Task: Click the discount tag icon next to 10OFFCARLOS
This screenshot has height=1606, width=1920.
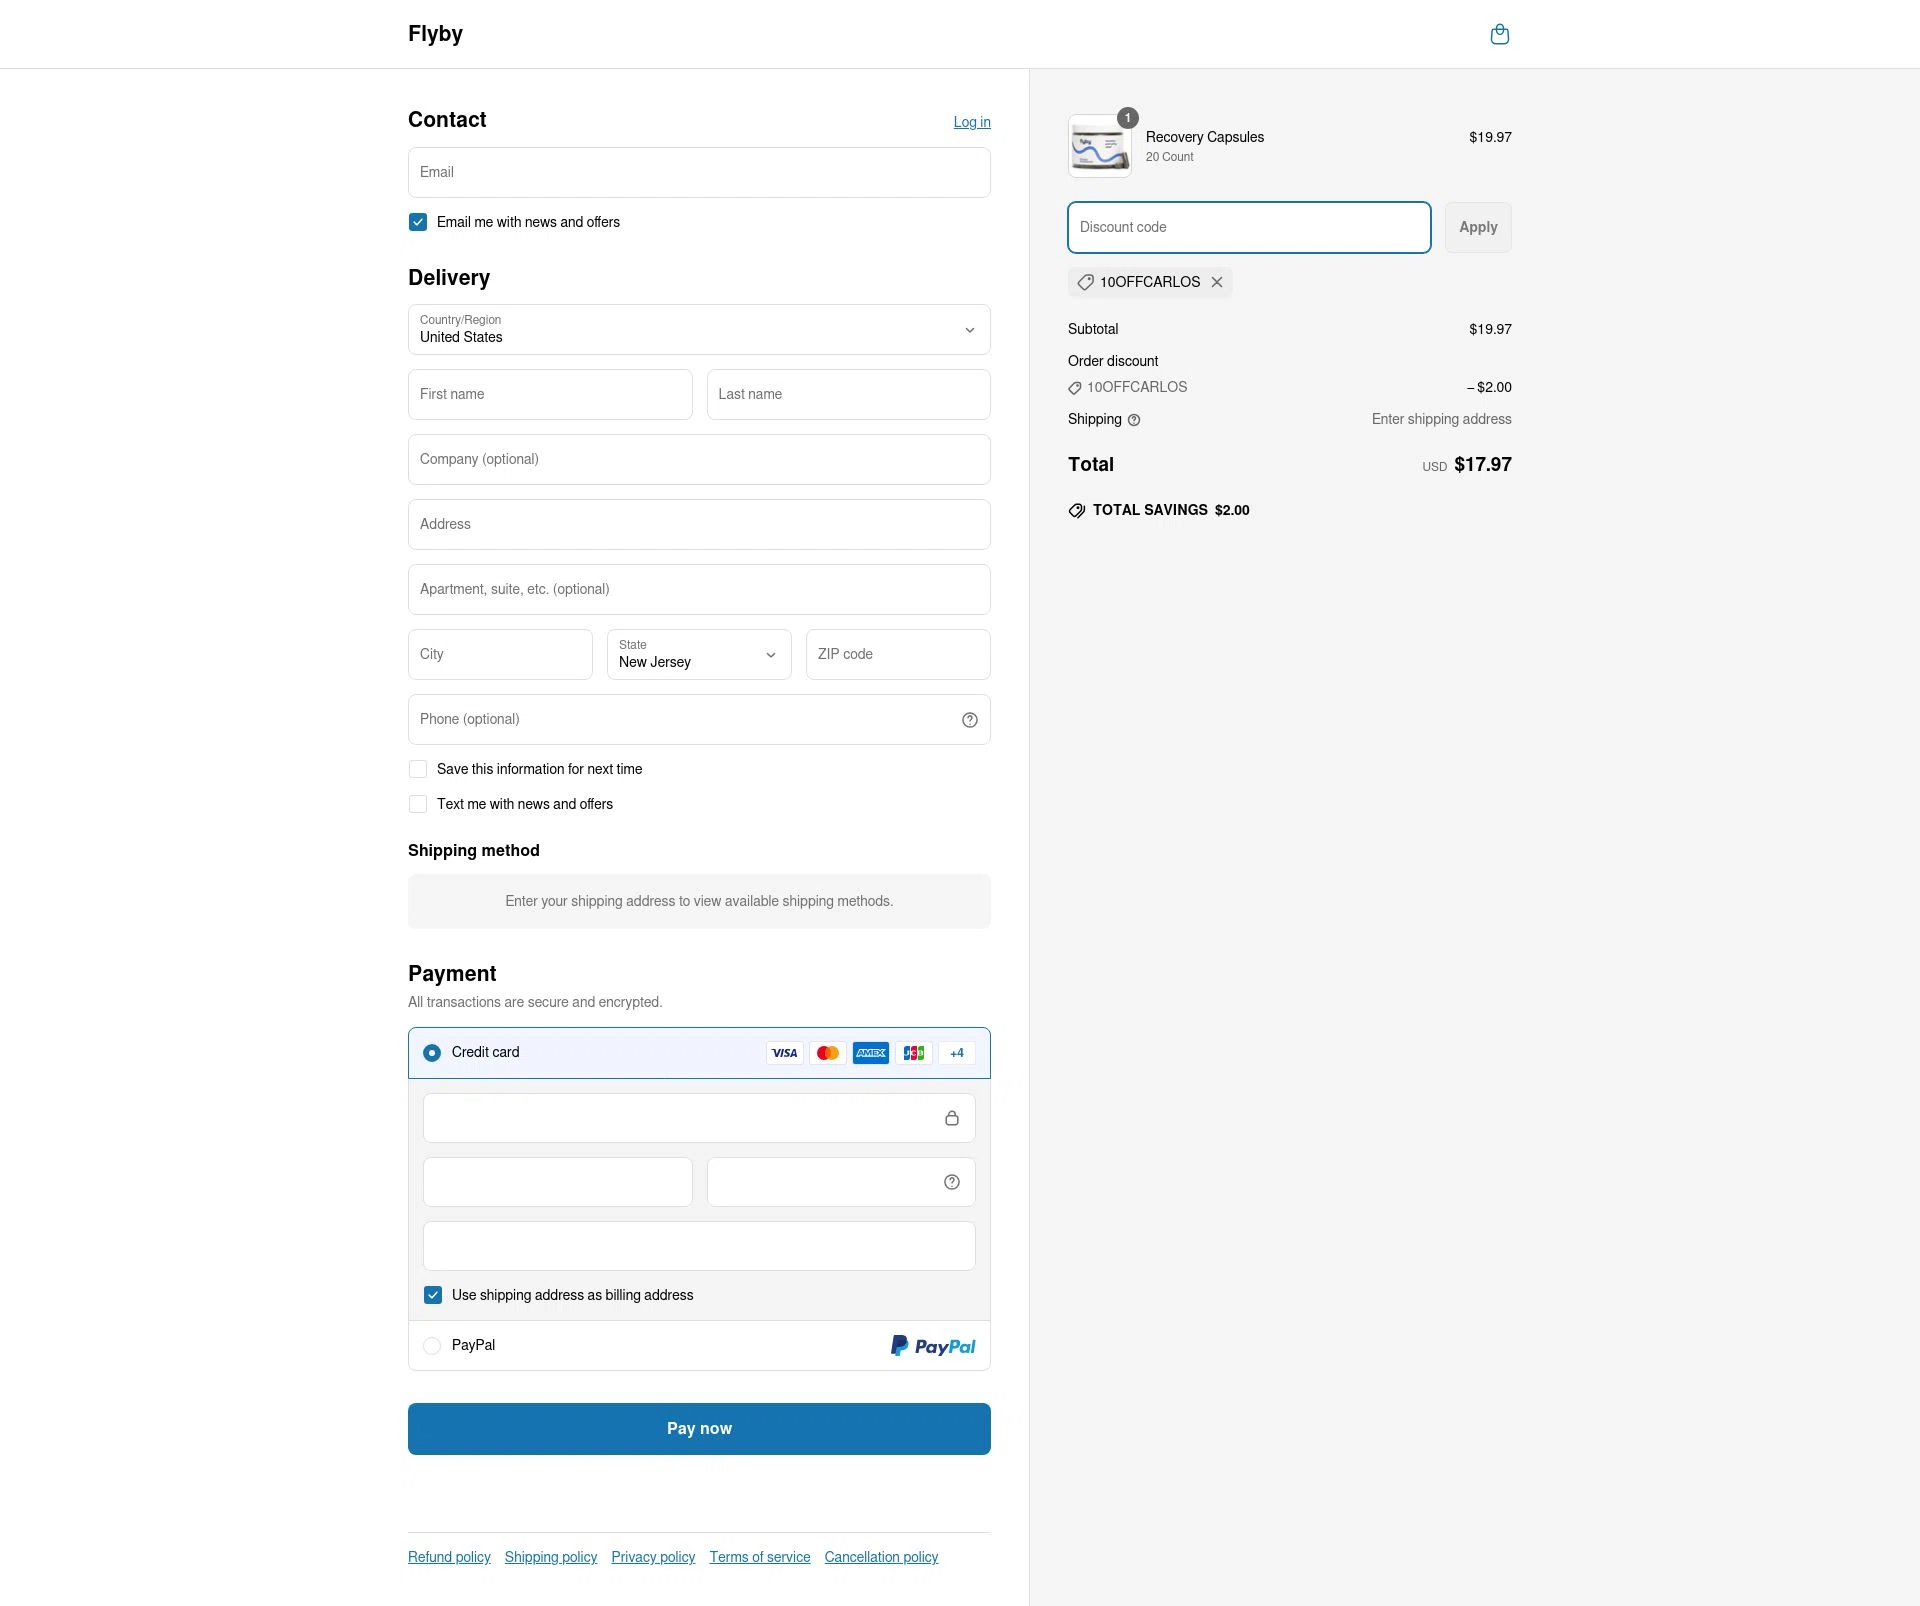Action: 1085,282
